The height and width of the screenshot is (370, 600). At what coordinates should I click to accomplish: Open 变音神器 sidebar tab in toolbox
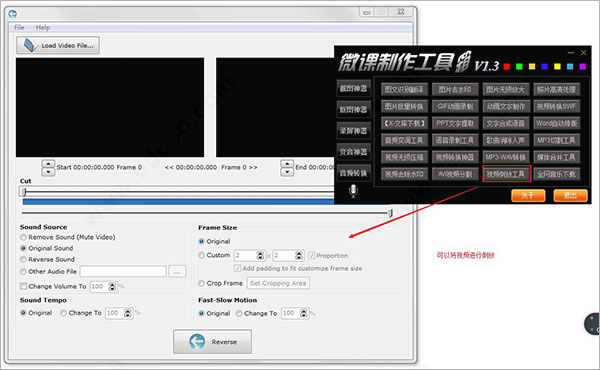tap(354, 152)
